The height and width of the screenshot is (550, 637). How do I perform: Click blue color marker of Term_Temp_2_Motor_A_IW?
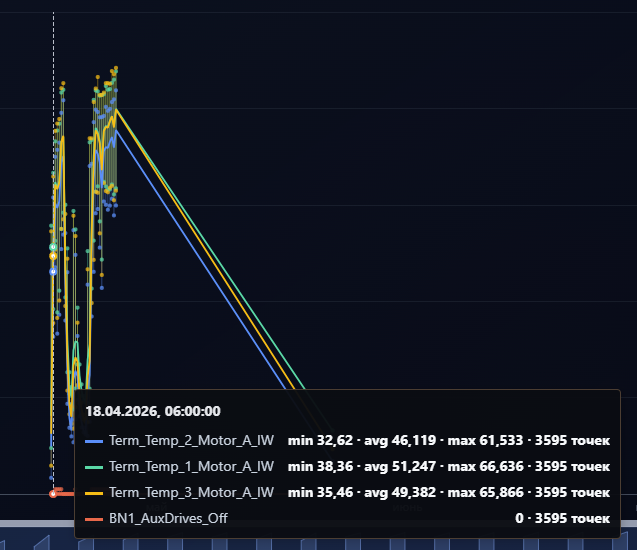click(94, 441)
